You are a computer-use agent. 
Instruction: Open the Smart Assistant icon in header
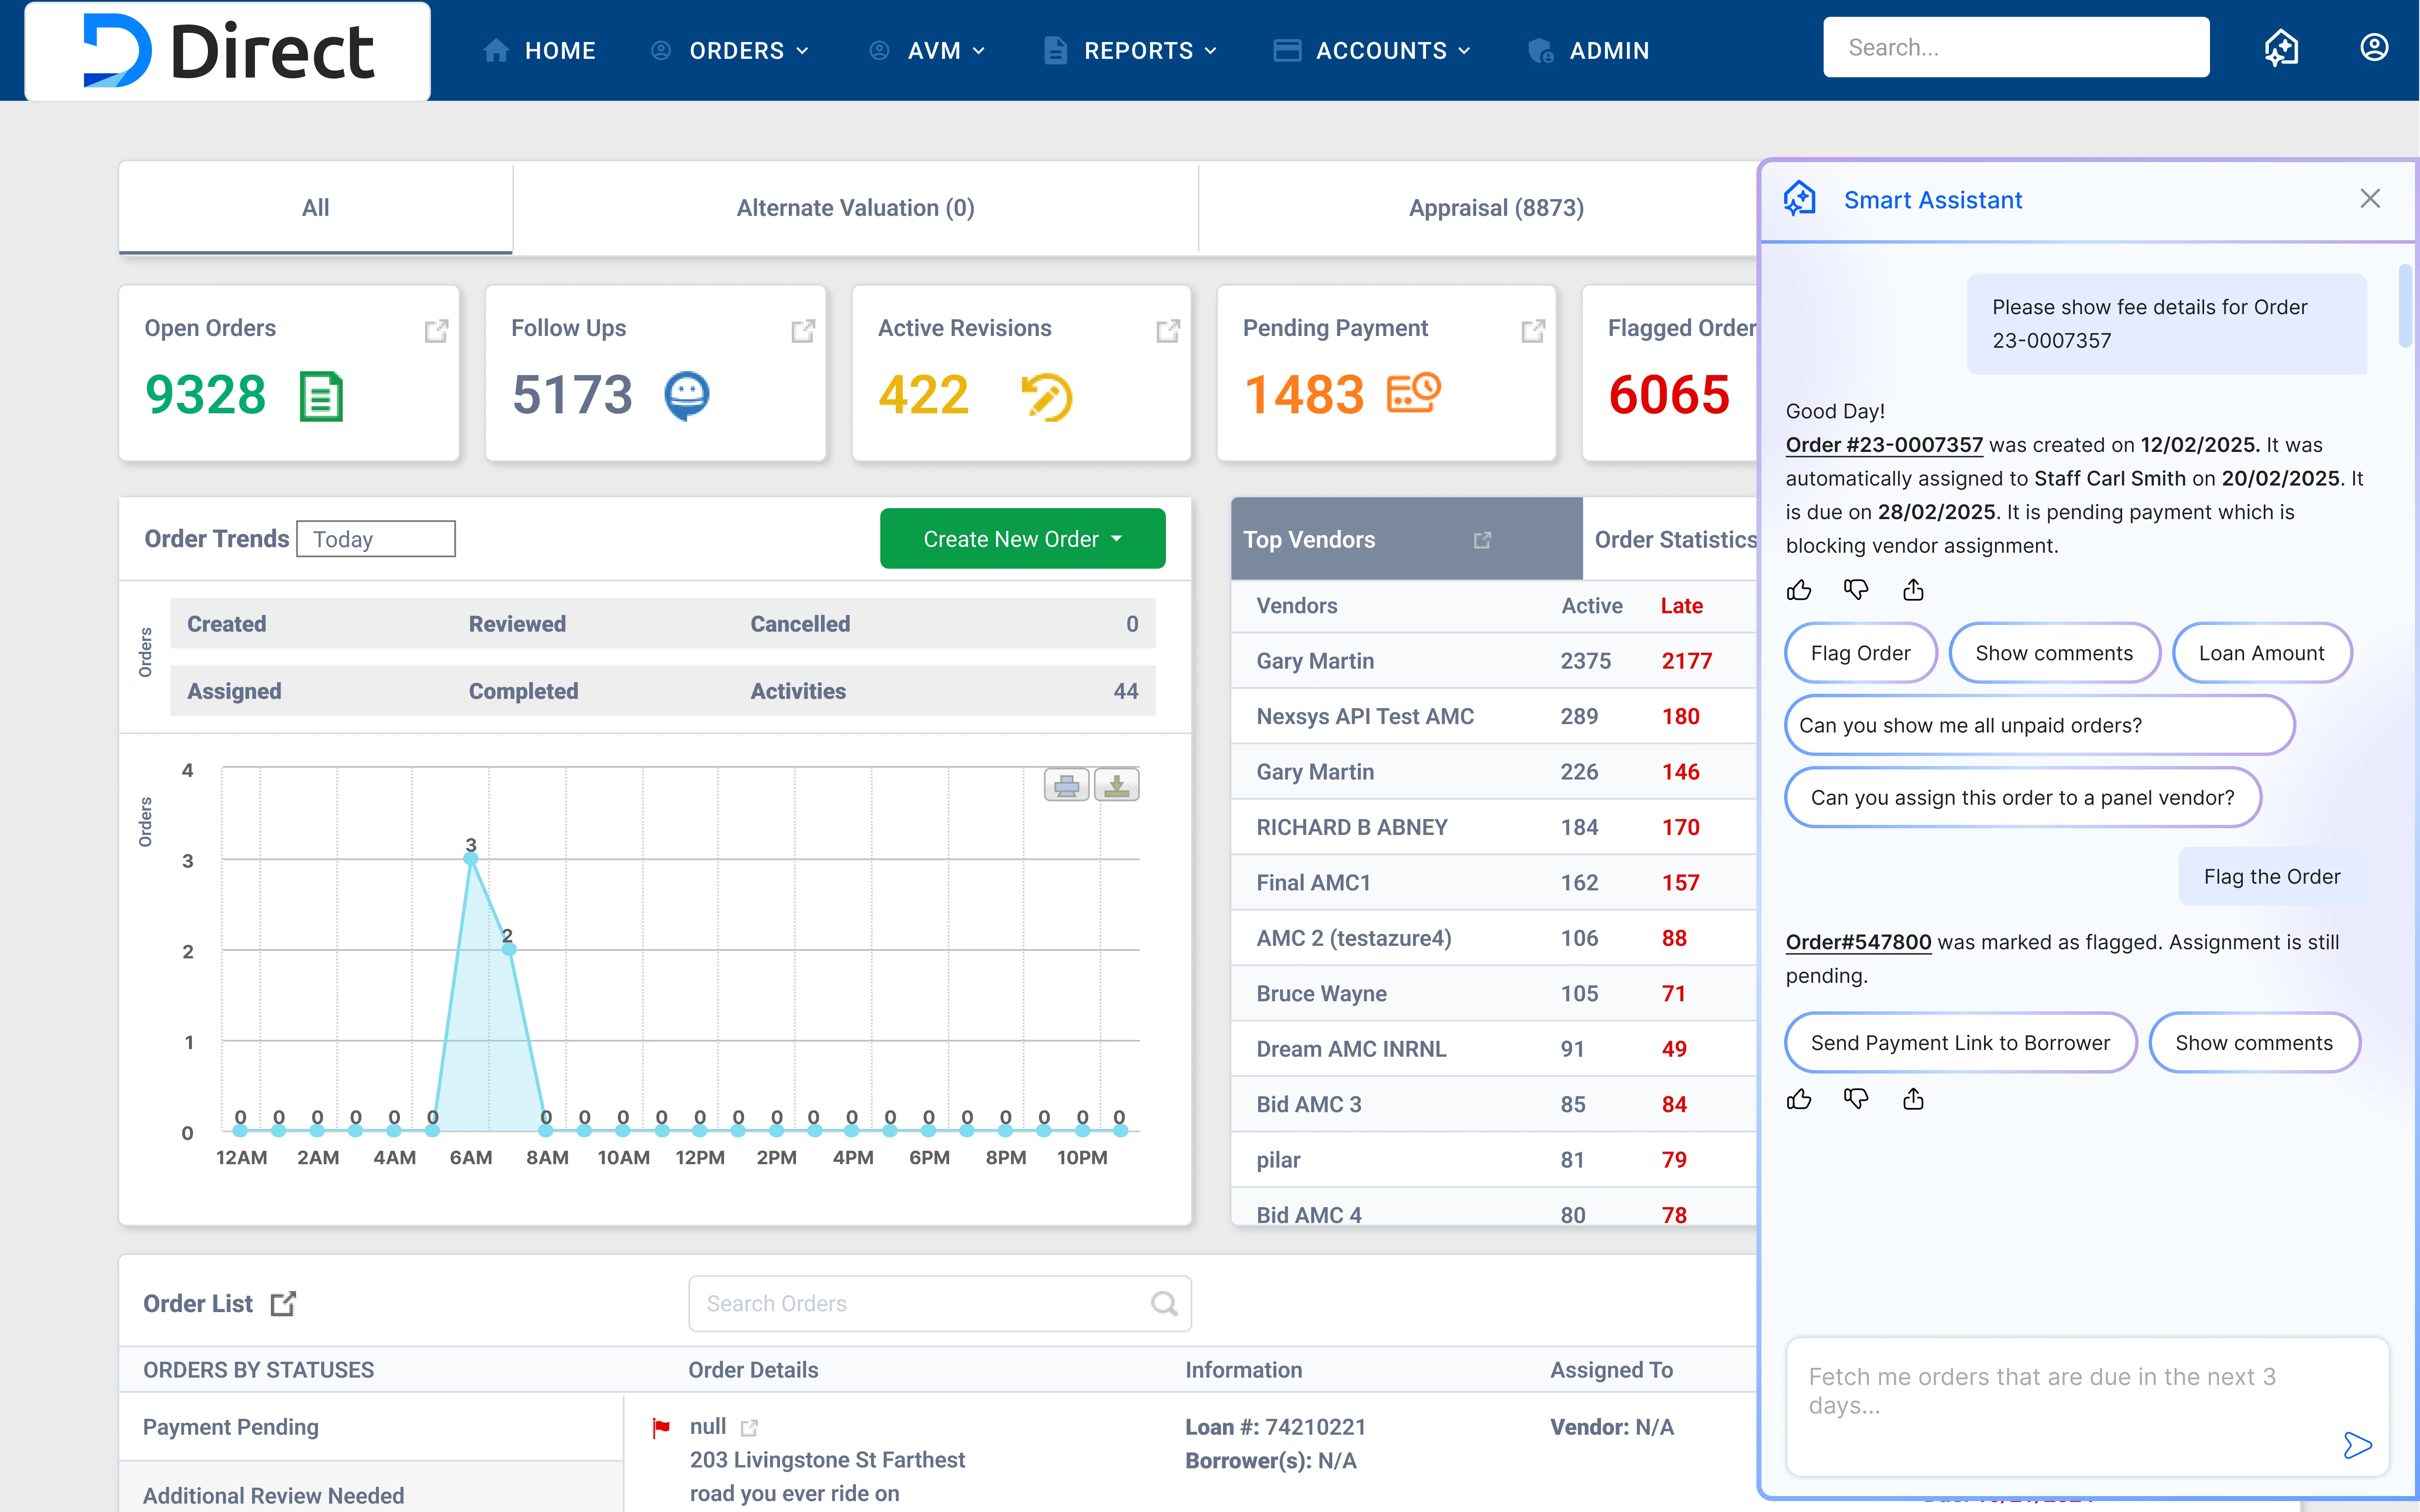coord(2281,48)
